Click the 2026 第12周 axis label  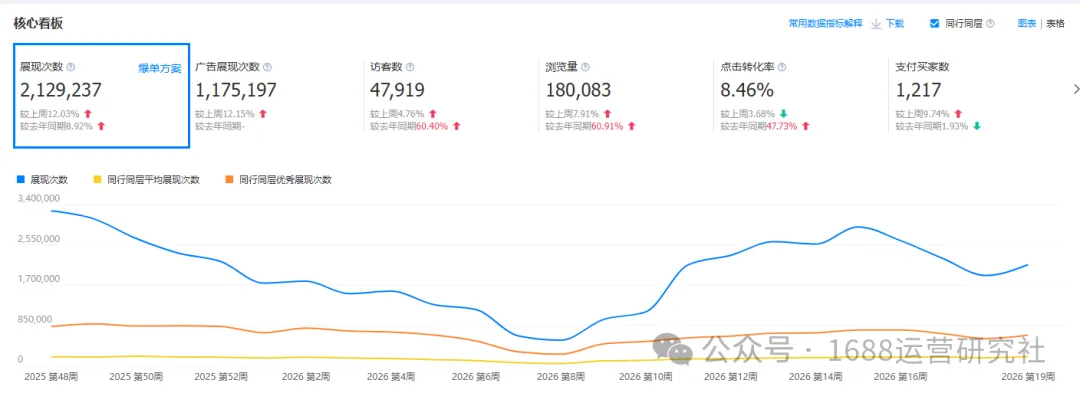click(x=731, y=376)
